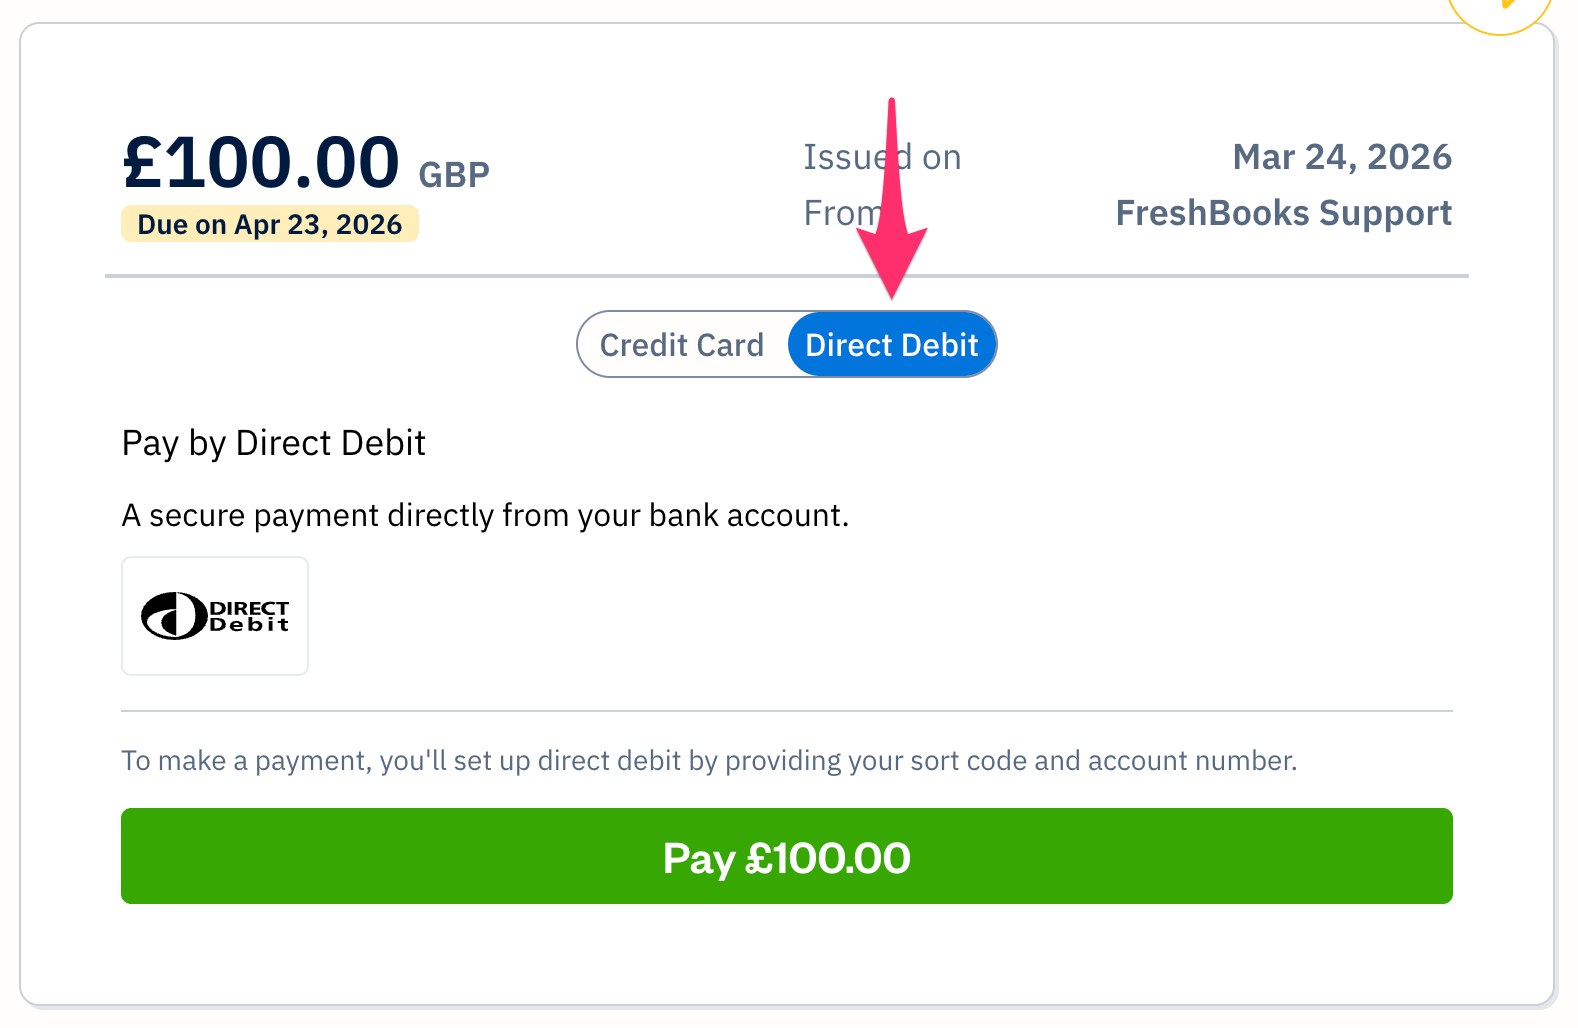Click the Mar 24, 2026 issue date
1578x1028 pixels.
point(1342,156)
